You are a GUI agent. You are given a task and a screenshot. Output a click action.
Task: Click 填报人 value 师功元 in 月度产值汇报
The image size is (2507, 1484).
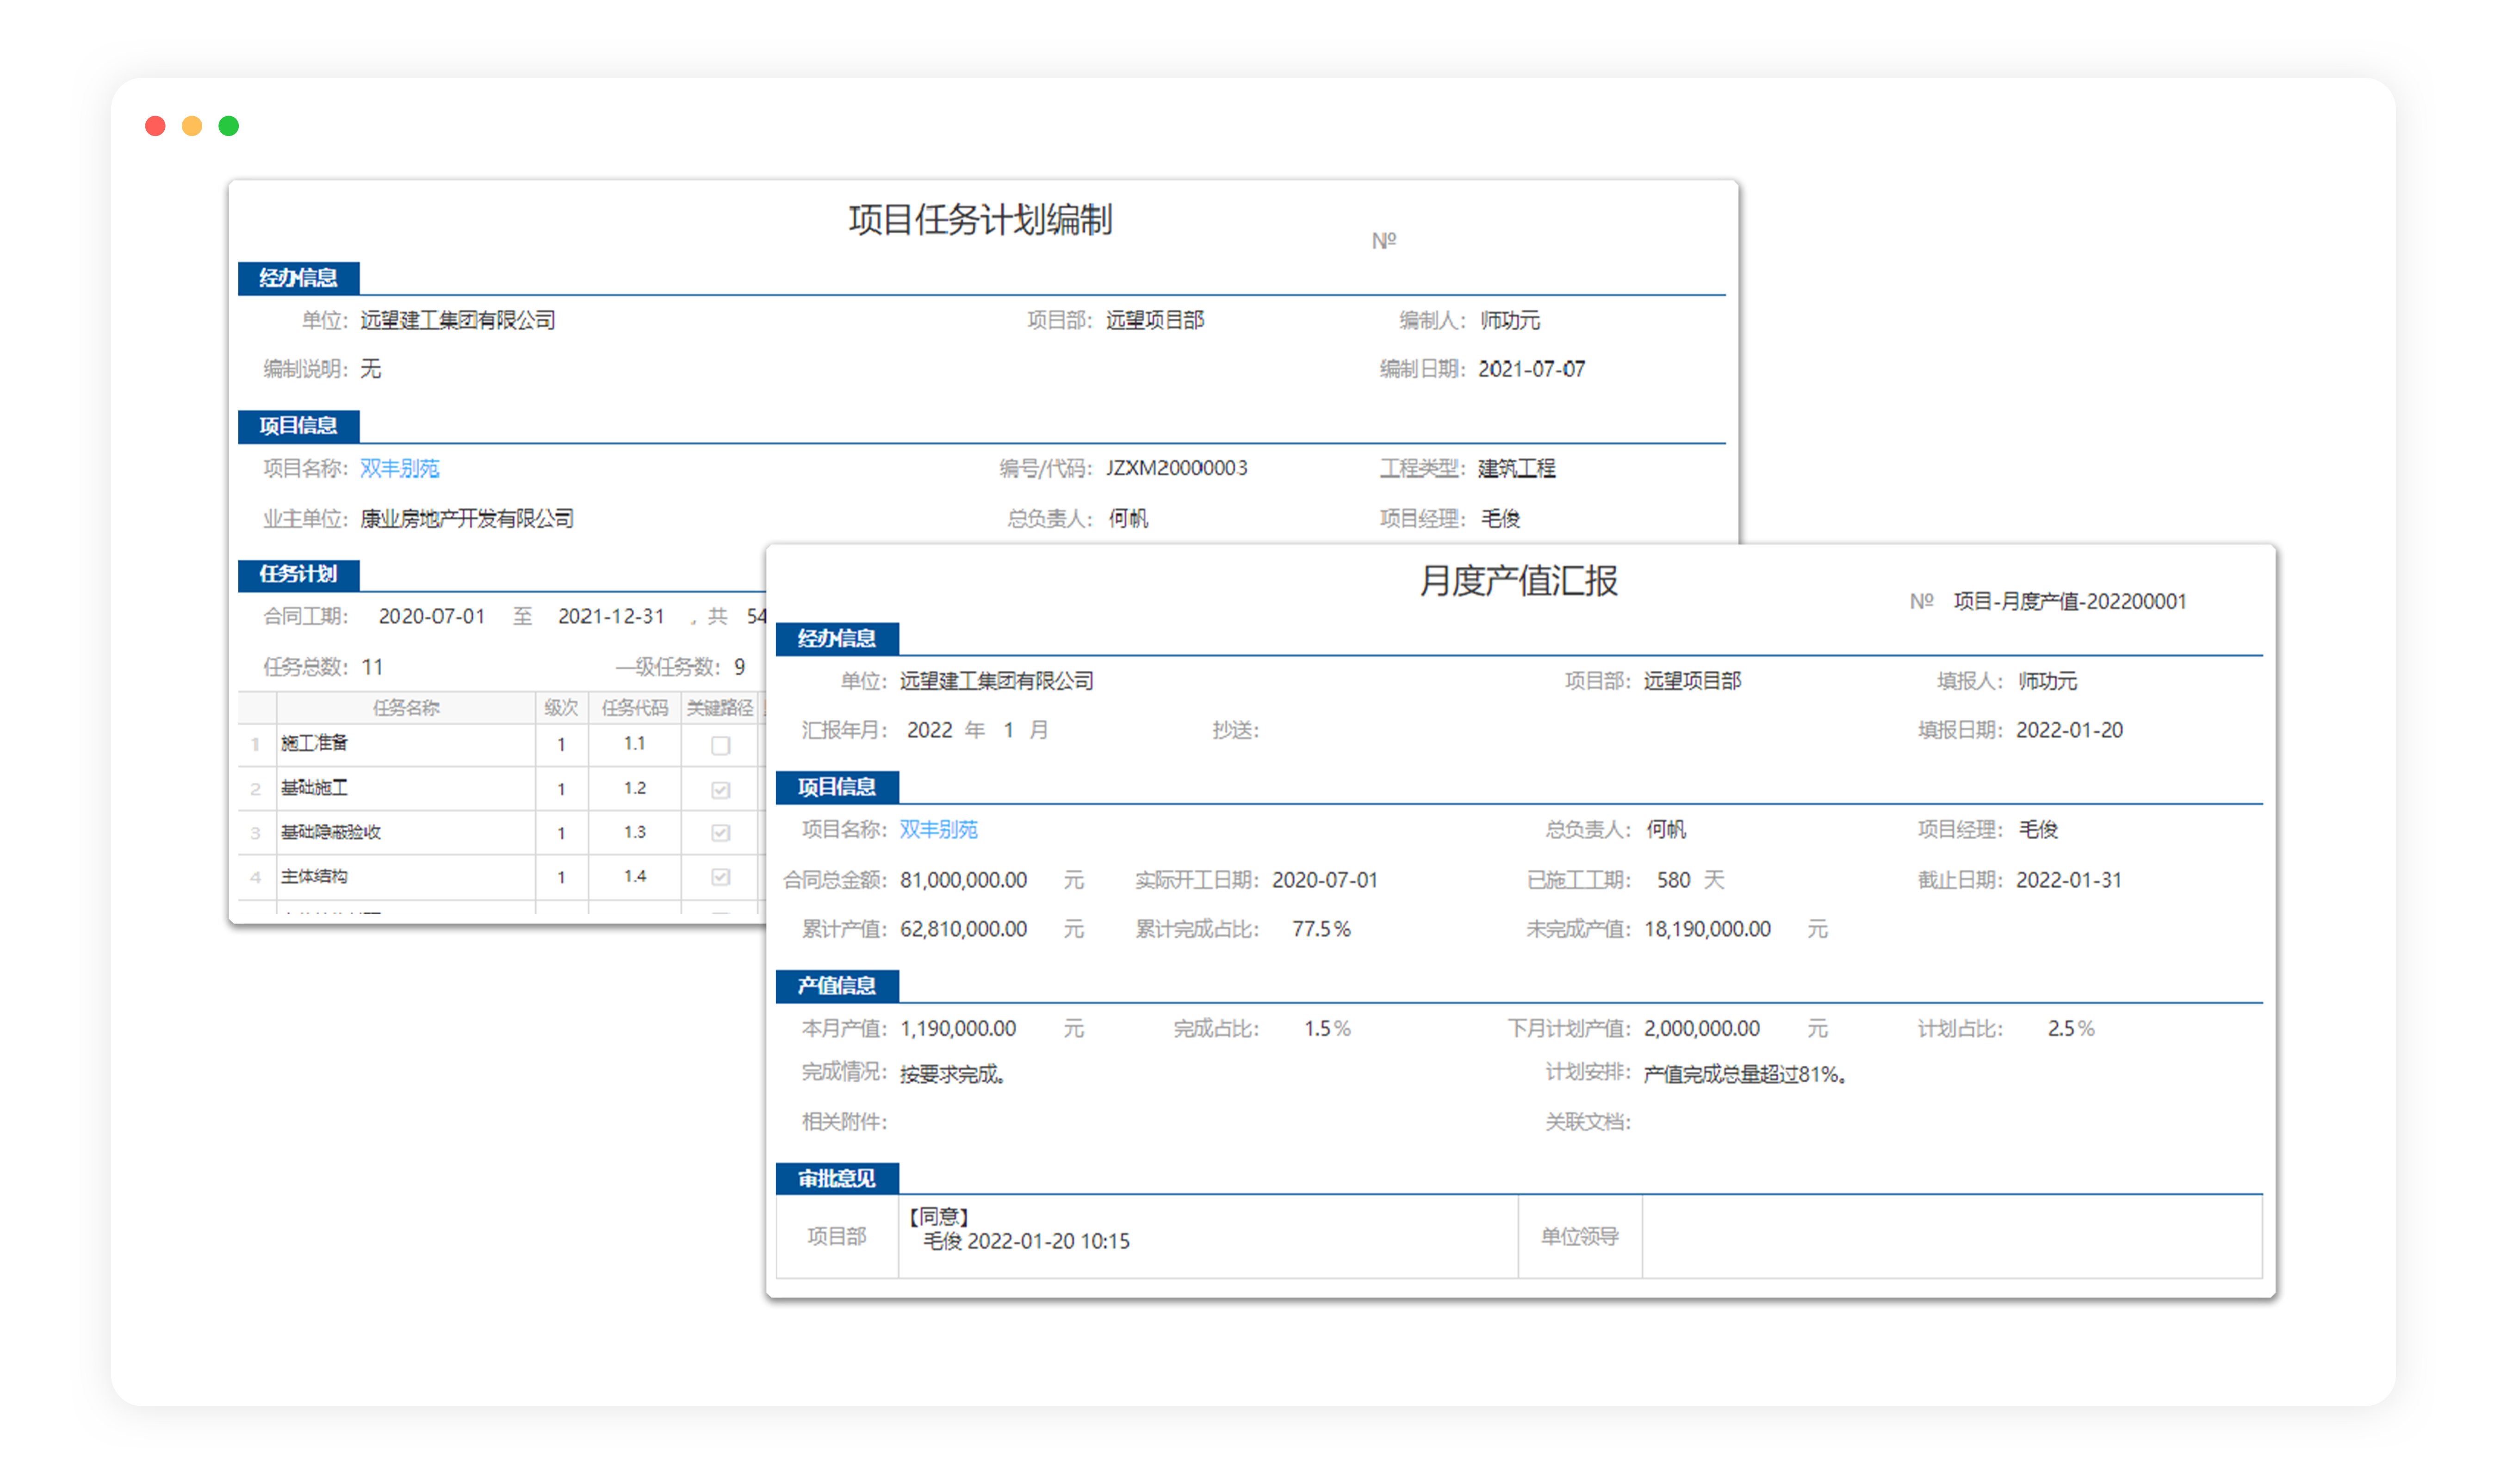2048,681
